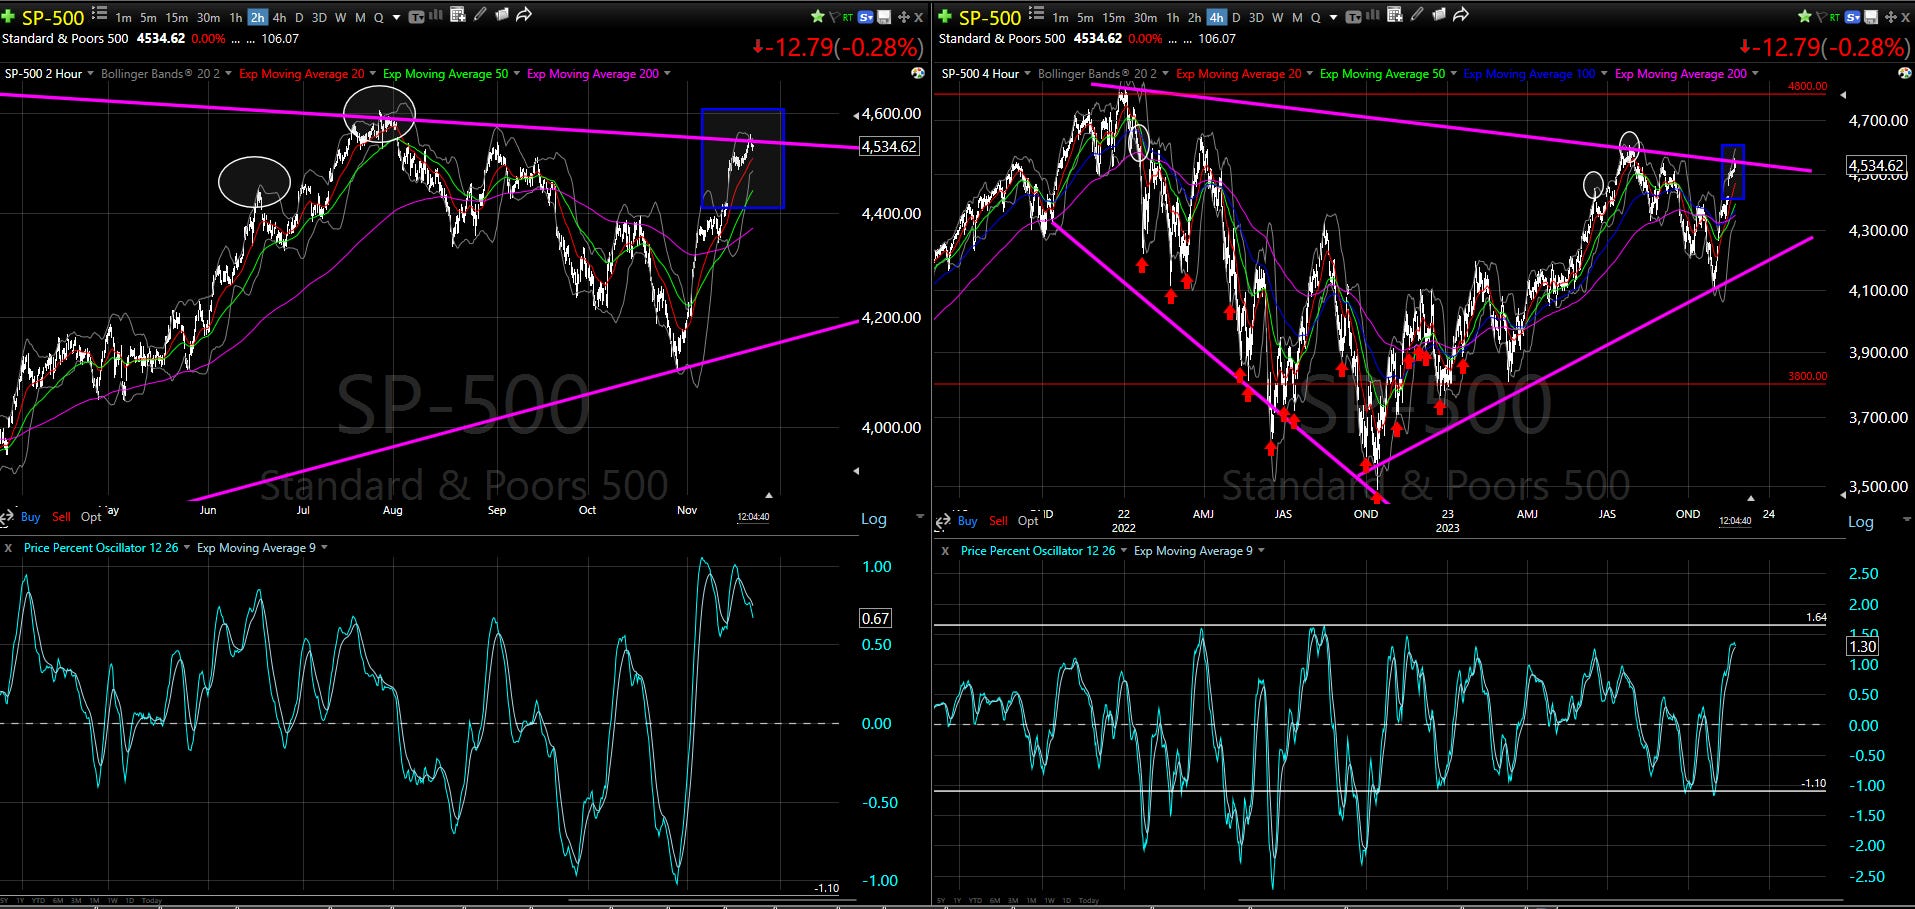
Task: Click the green star favorite icon in right chart
Action: click(x=1804, y=17)
